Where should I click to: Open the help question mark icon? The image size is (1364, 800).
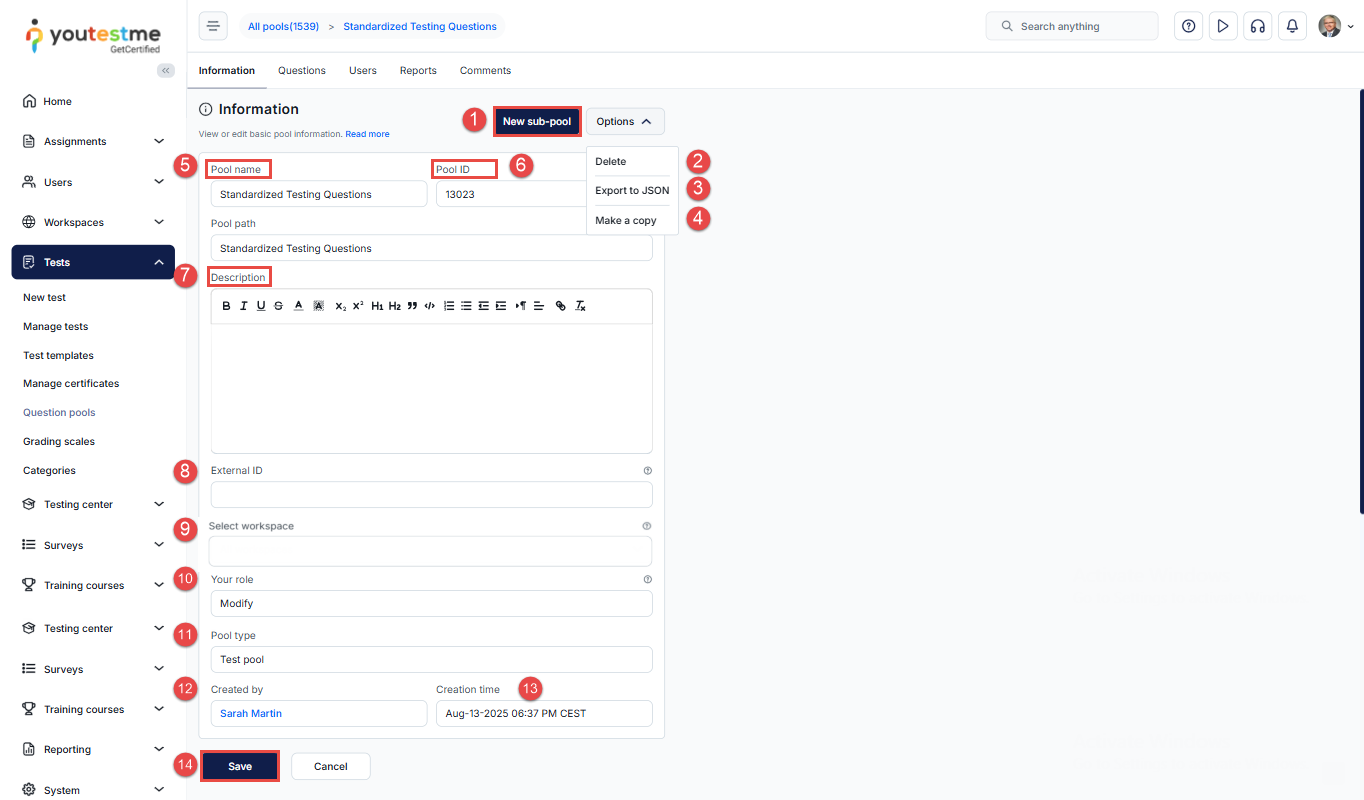(1188, 26)
